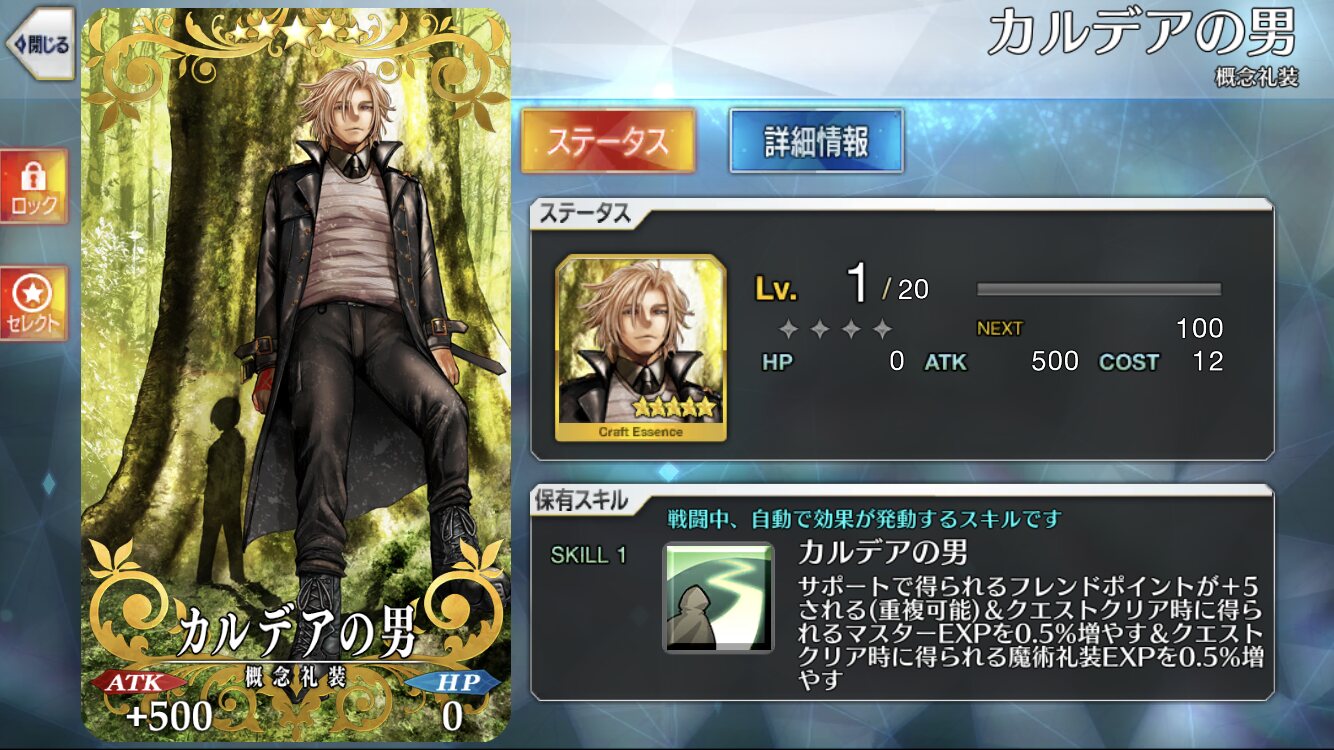
Task: Switch to the ステータス tab
Action: [608, 141]
